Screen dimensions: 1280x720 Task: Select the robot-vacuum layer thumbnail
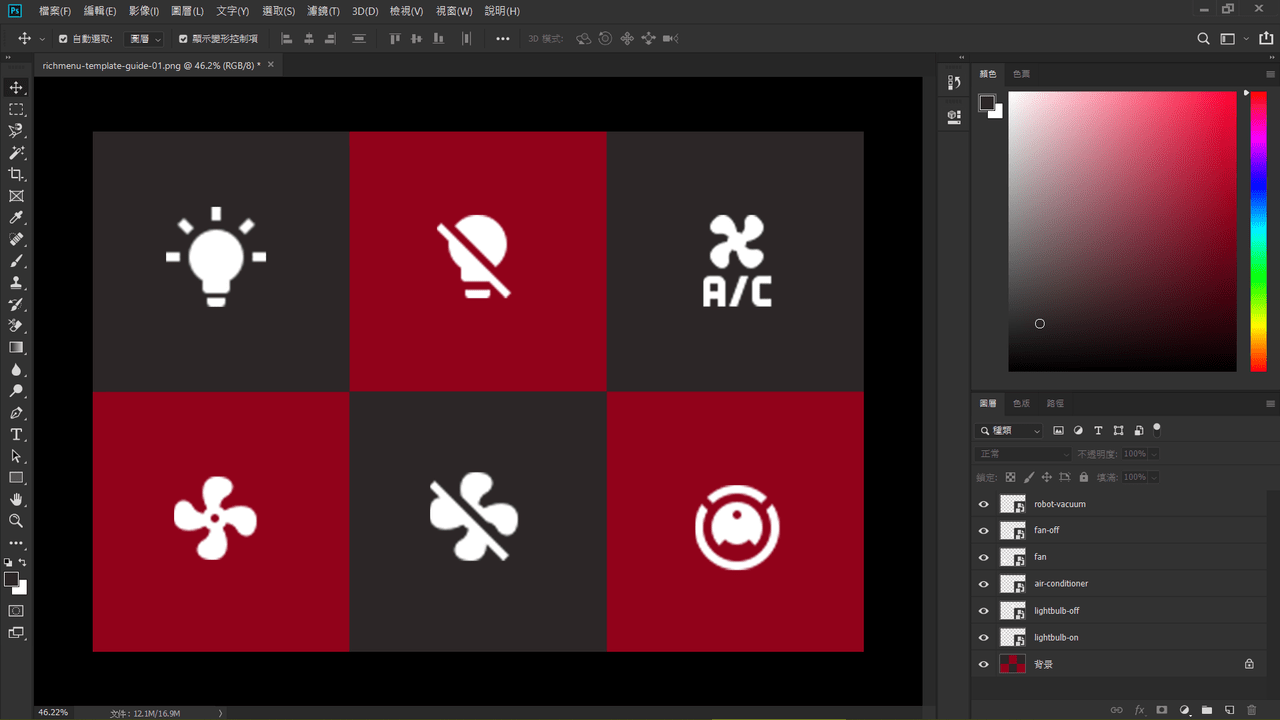click(1013, 504)
